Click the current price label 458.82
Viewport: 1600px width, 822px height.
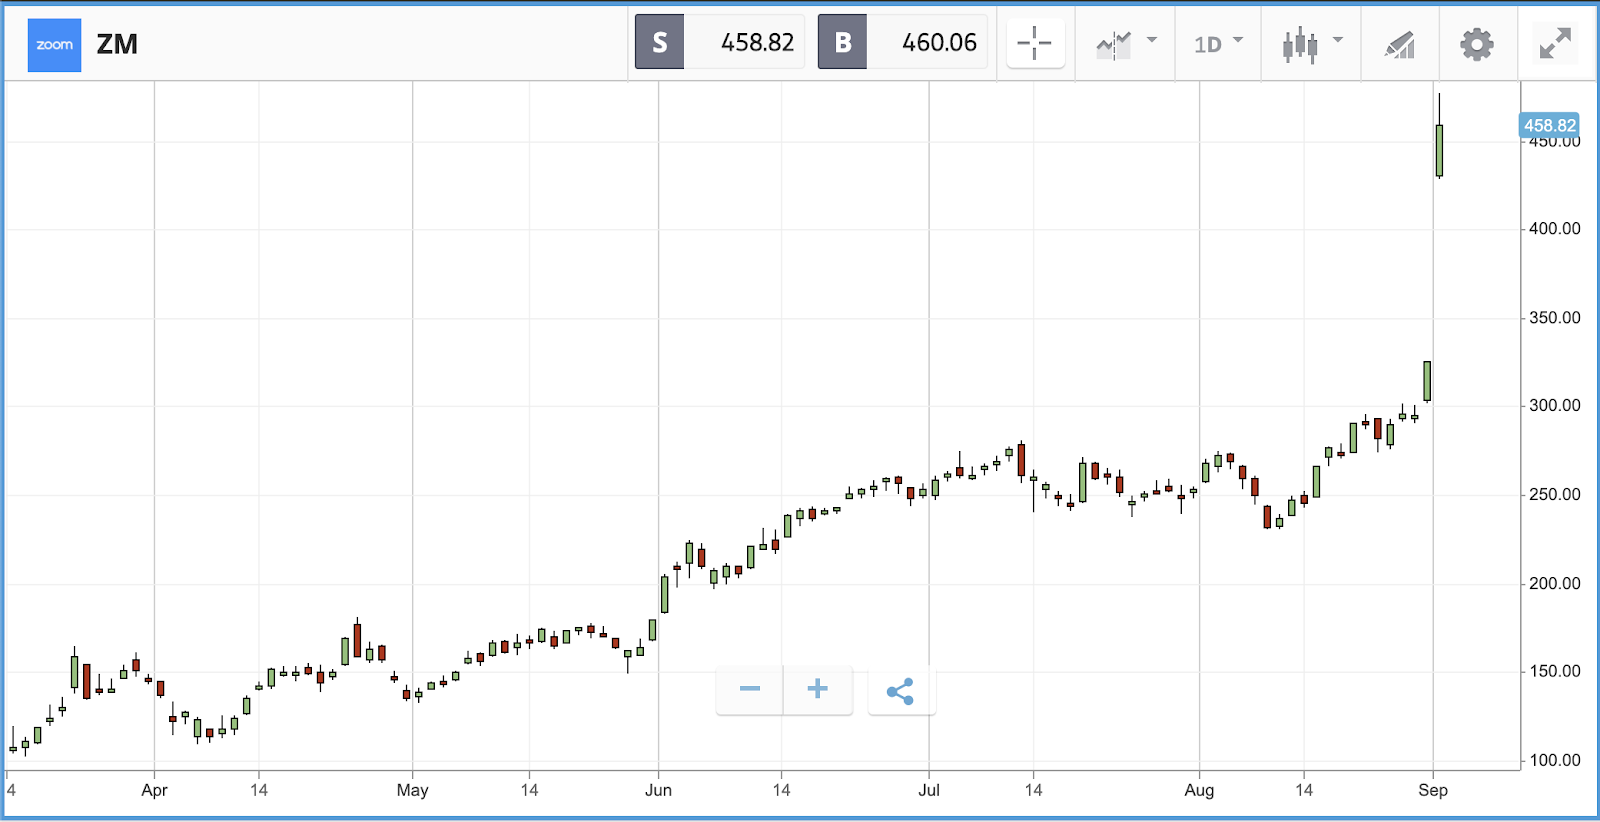[1549, 125]
